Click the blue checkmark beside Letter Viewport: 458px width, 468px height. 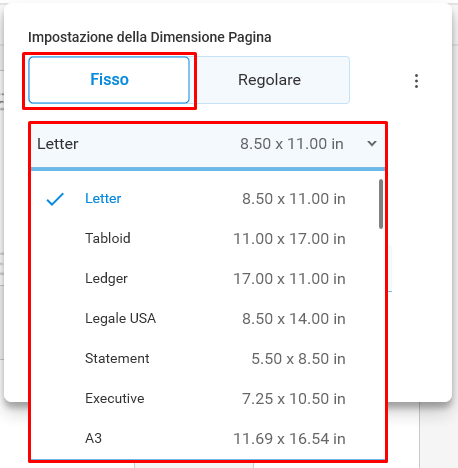point(55,199)
